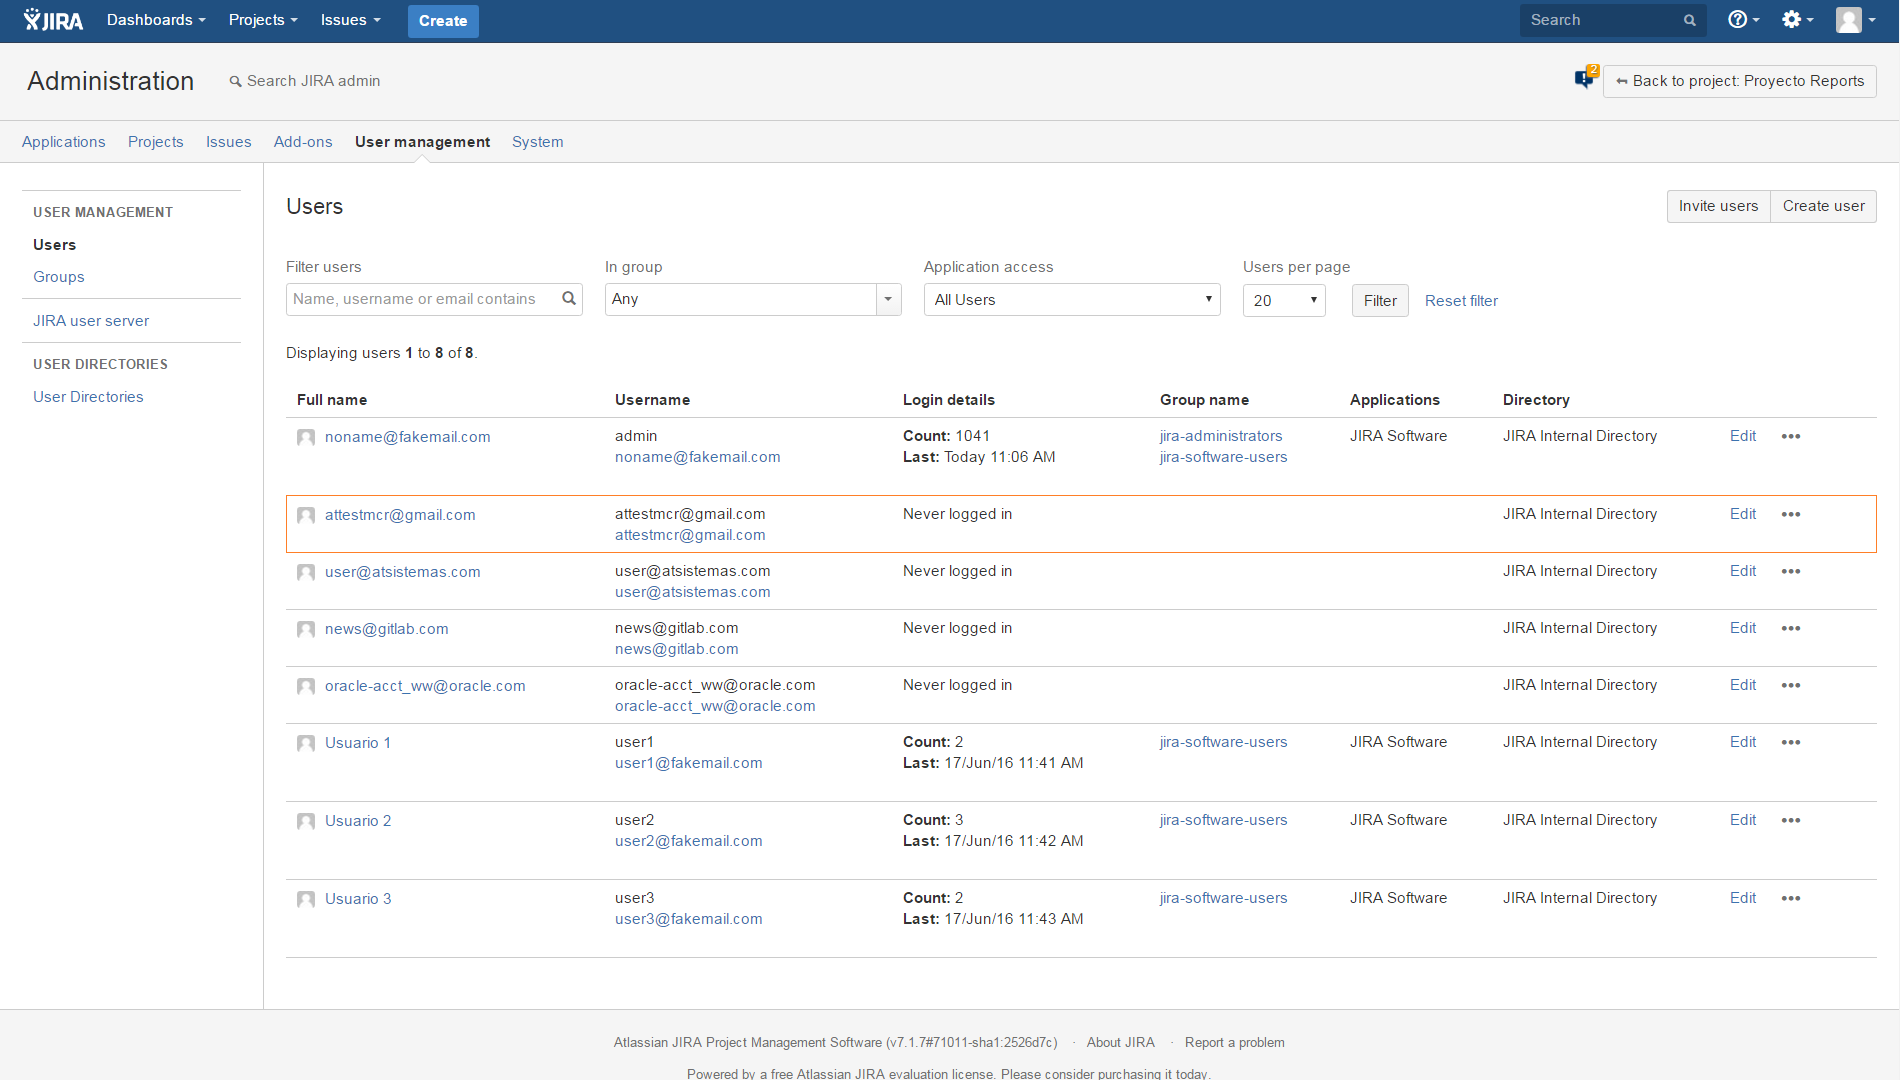
Task: Open the In group dropdown arrow
Action: (888, 299)
